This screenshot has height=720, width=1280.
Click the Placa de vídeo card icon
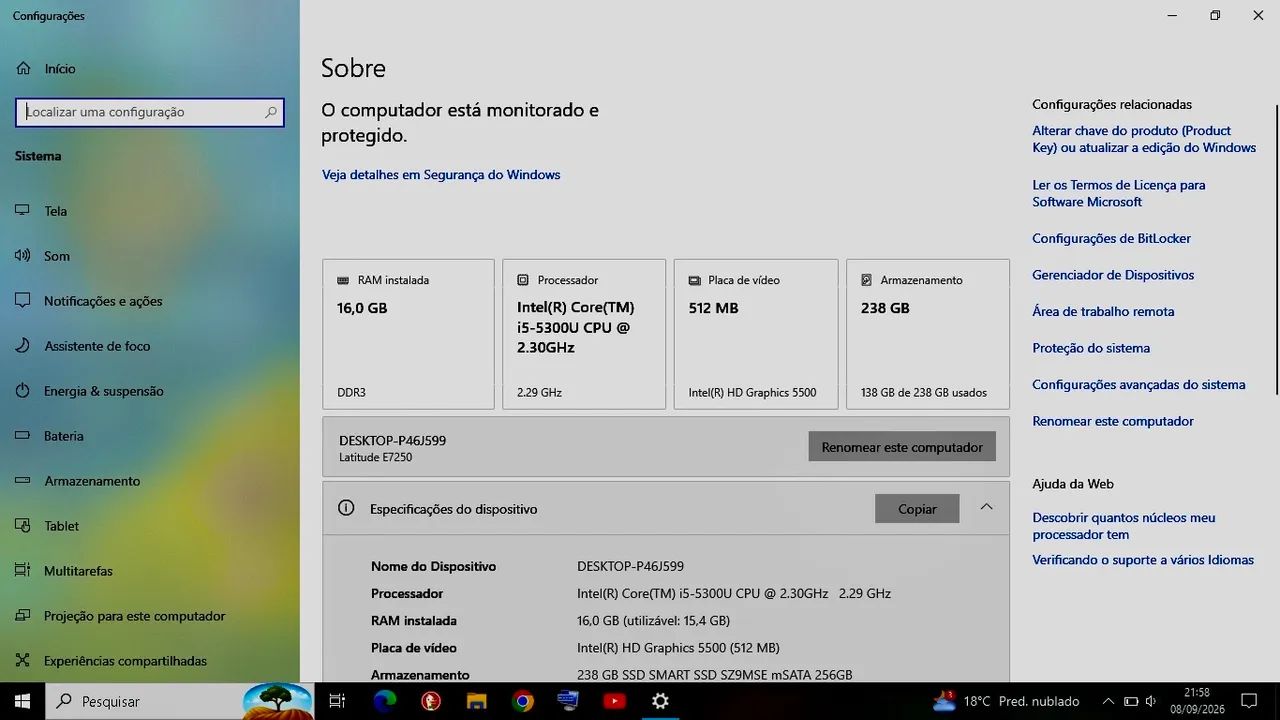coord(695,280)
